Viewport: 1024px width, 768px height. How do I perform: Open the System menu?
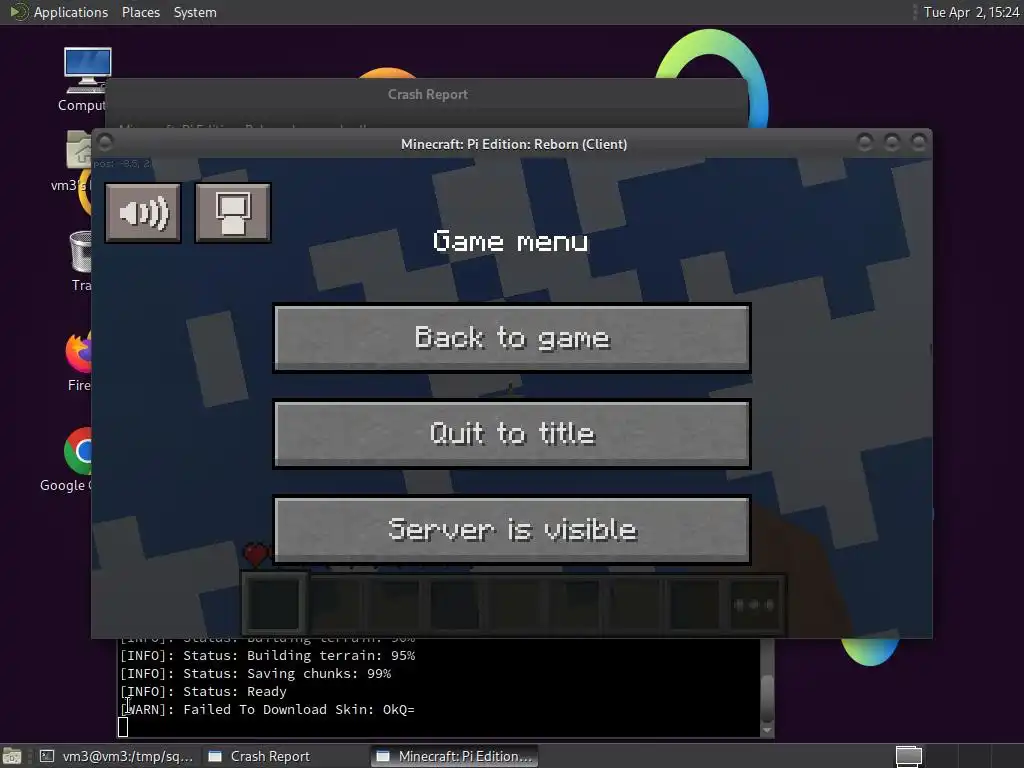[195, 12]
